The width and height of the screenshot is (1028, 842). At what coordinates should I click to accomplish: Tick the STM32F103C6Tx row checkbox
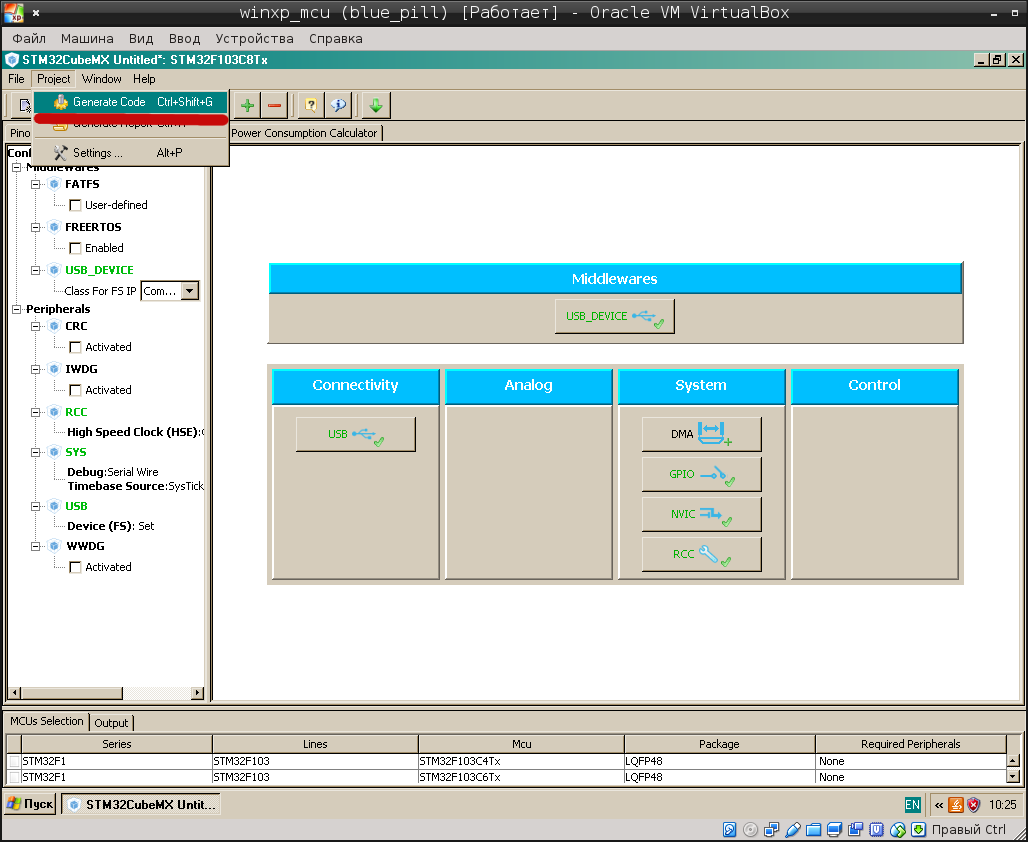[14, 777]
